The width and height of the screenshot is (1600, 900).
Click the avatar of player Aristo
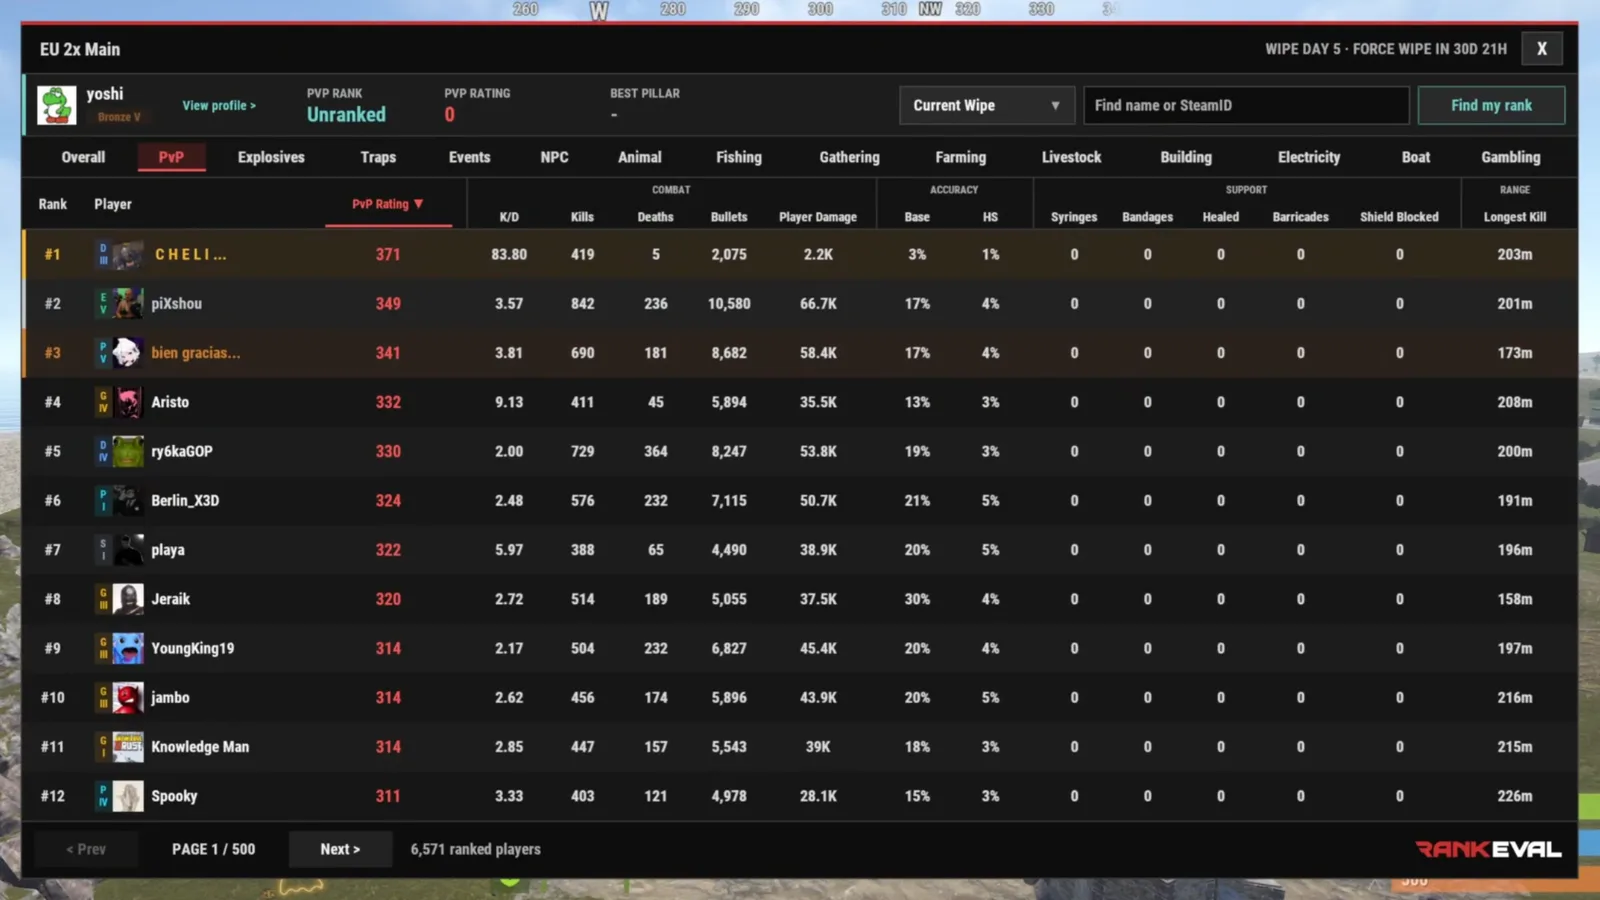[x=127, y=402]
